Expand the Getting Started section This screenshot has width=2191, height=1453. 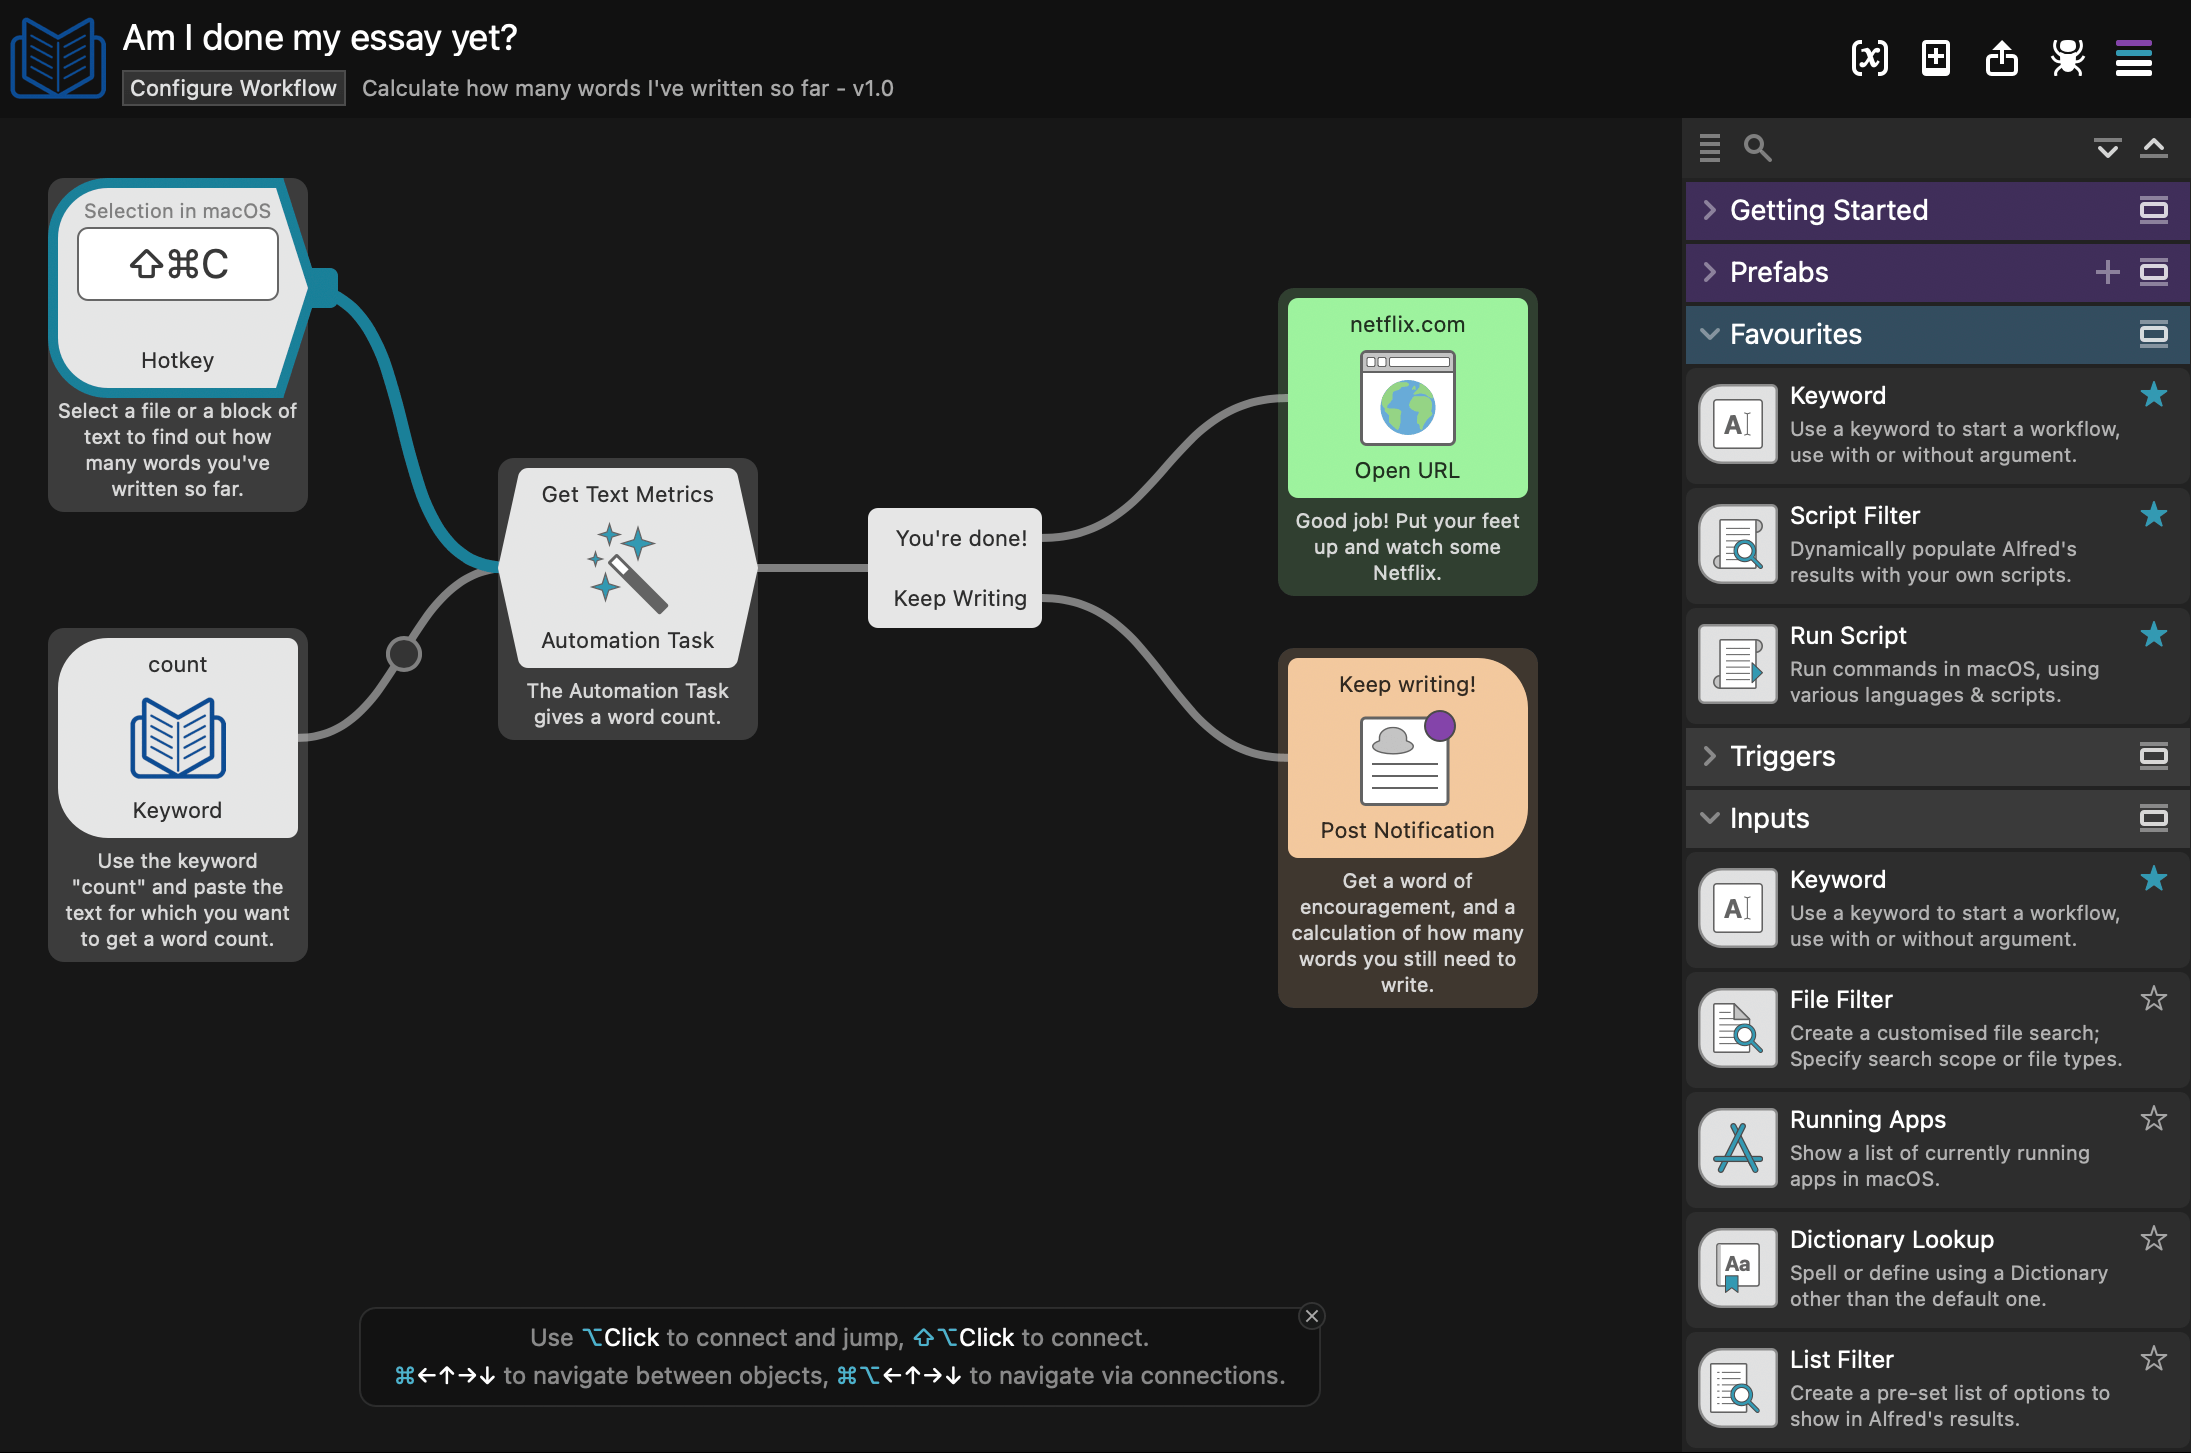(x=1709, y=208)
